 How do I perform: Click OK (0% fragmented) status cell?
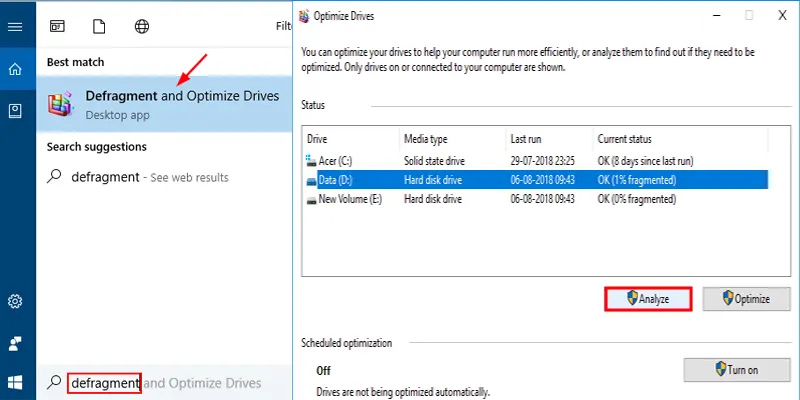point(637,199)
